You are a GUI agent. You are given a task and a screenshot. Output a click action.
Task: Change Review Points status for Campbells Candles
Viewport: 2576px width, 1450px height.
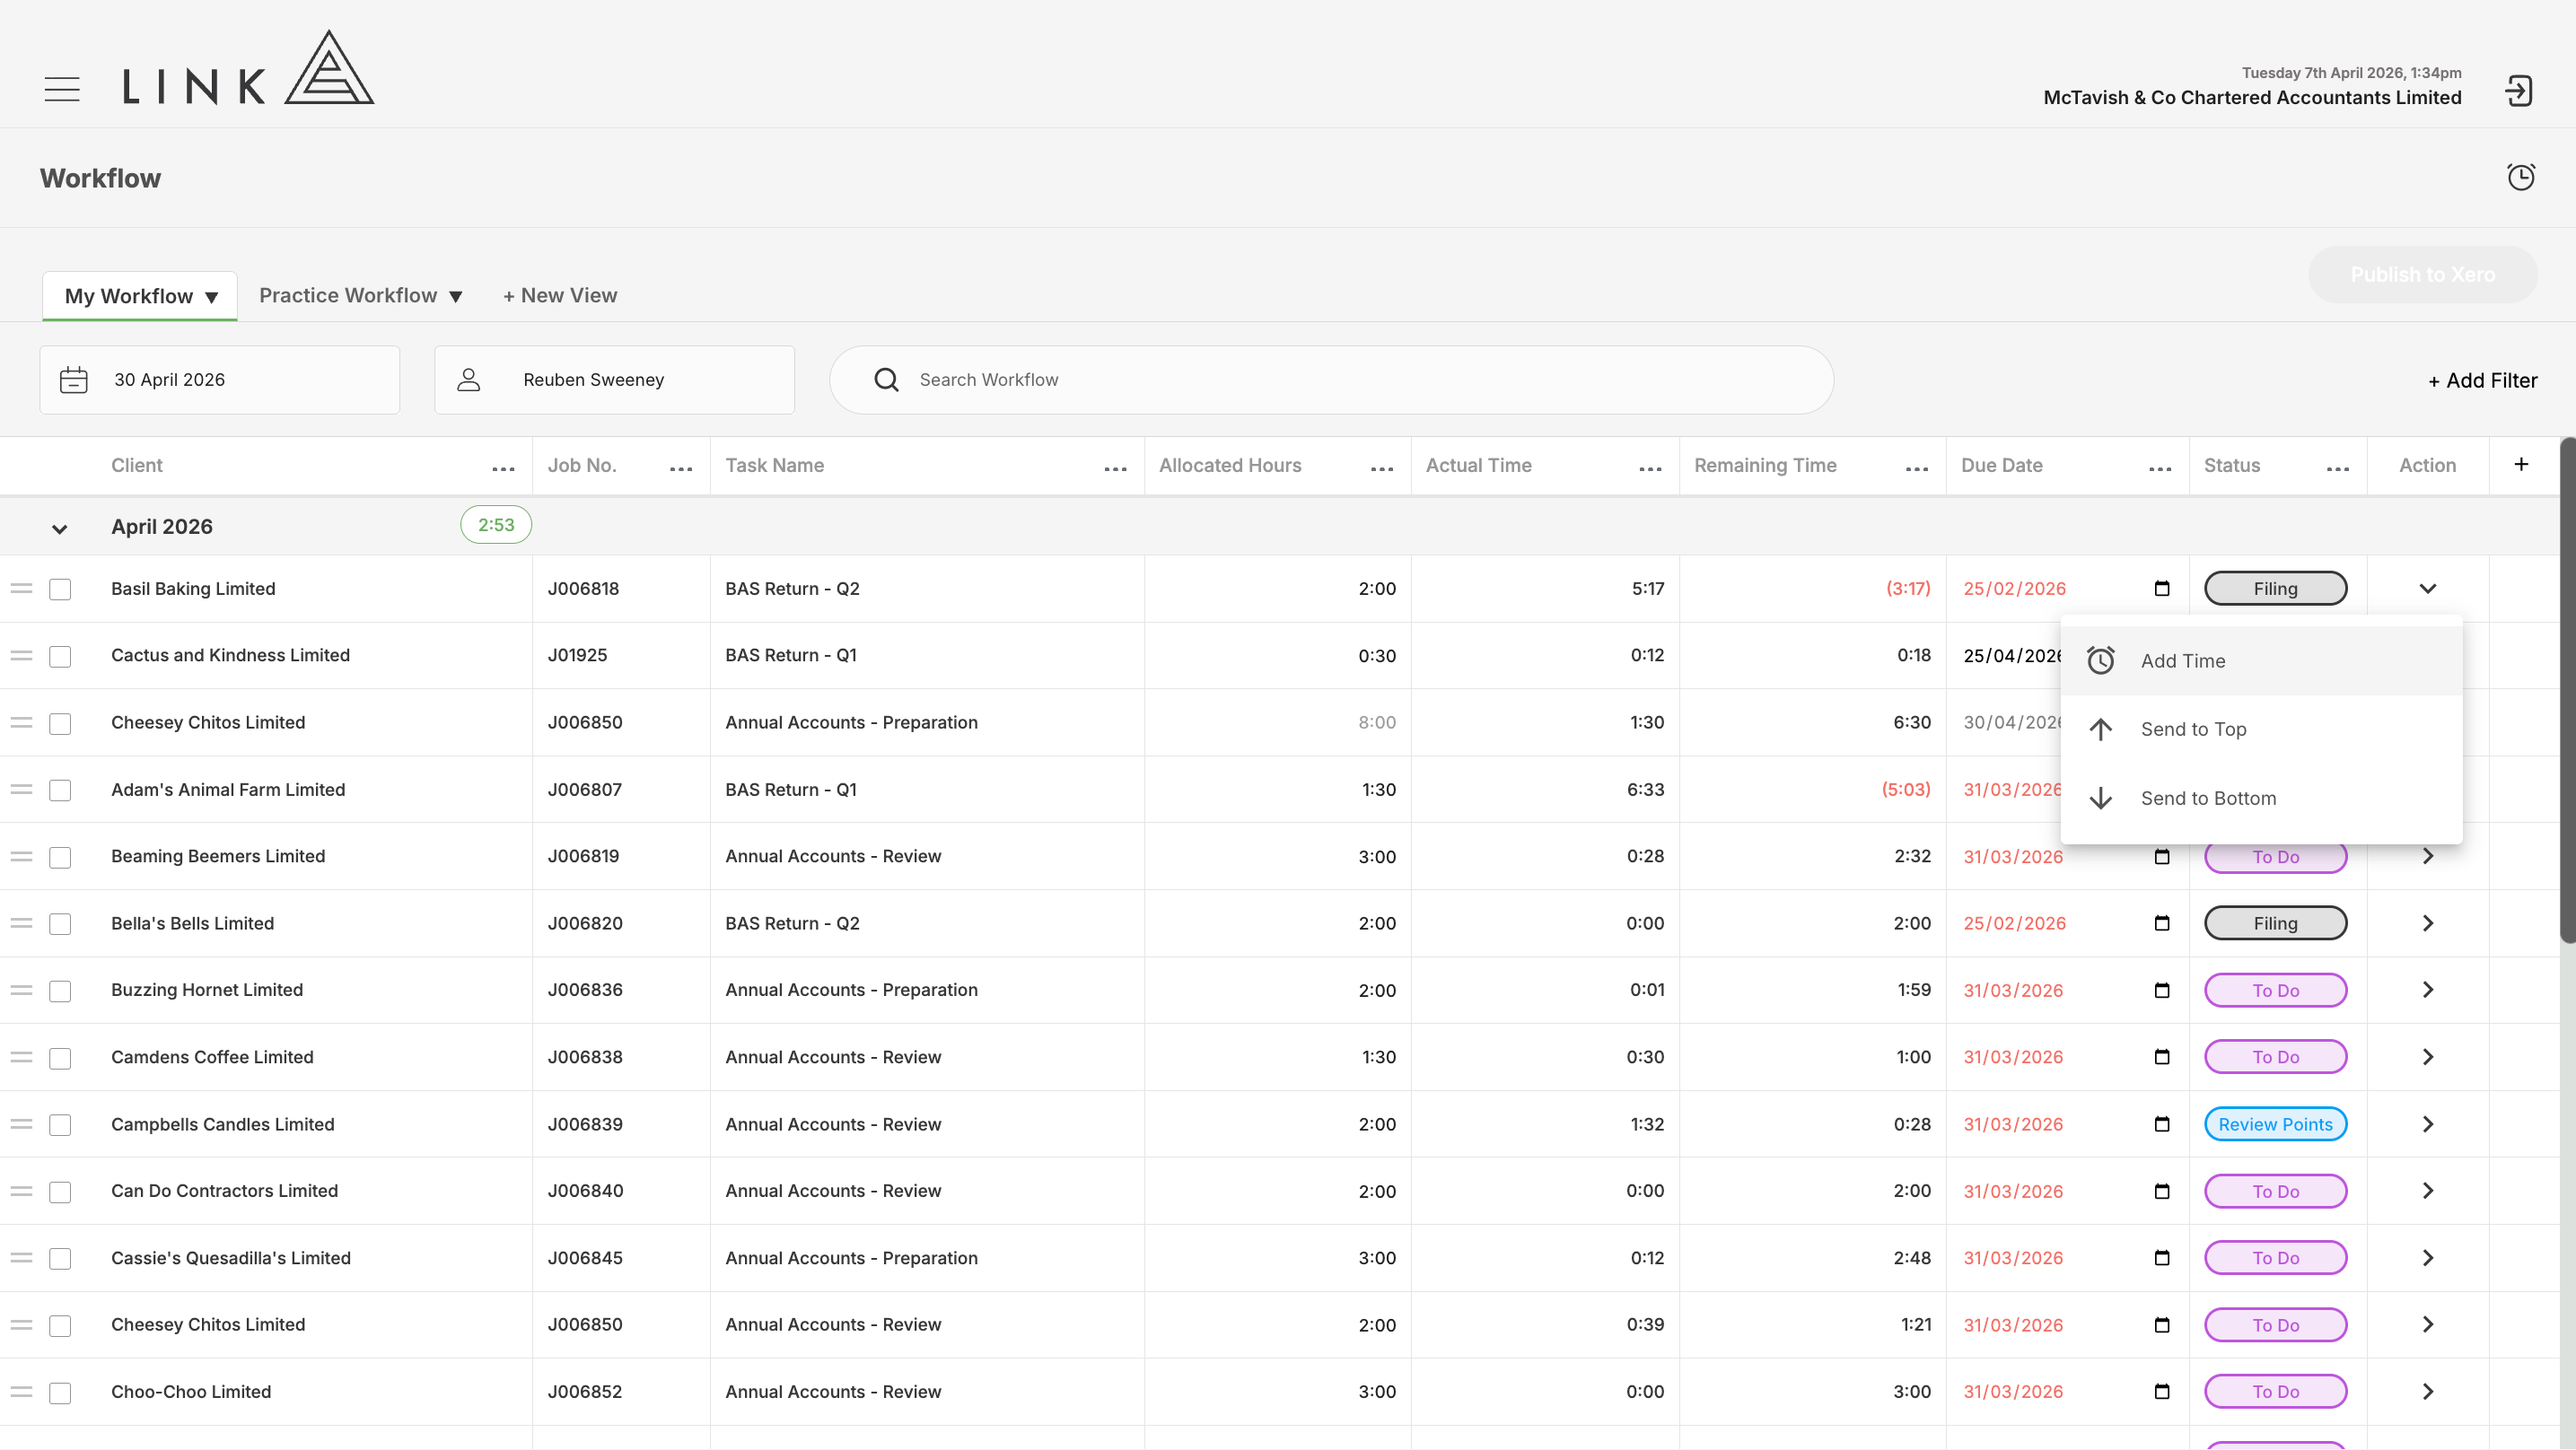point(2275,1124)
